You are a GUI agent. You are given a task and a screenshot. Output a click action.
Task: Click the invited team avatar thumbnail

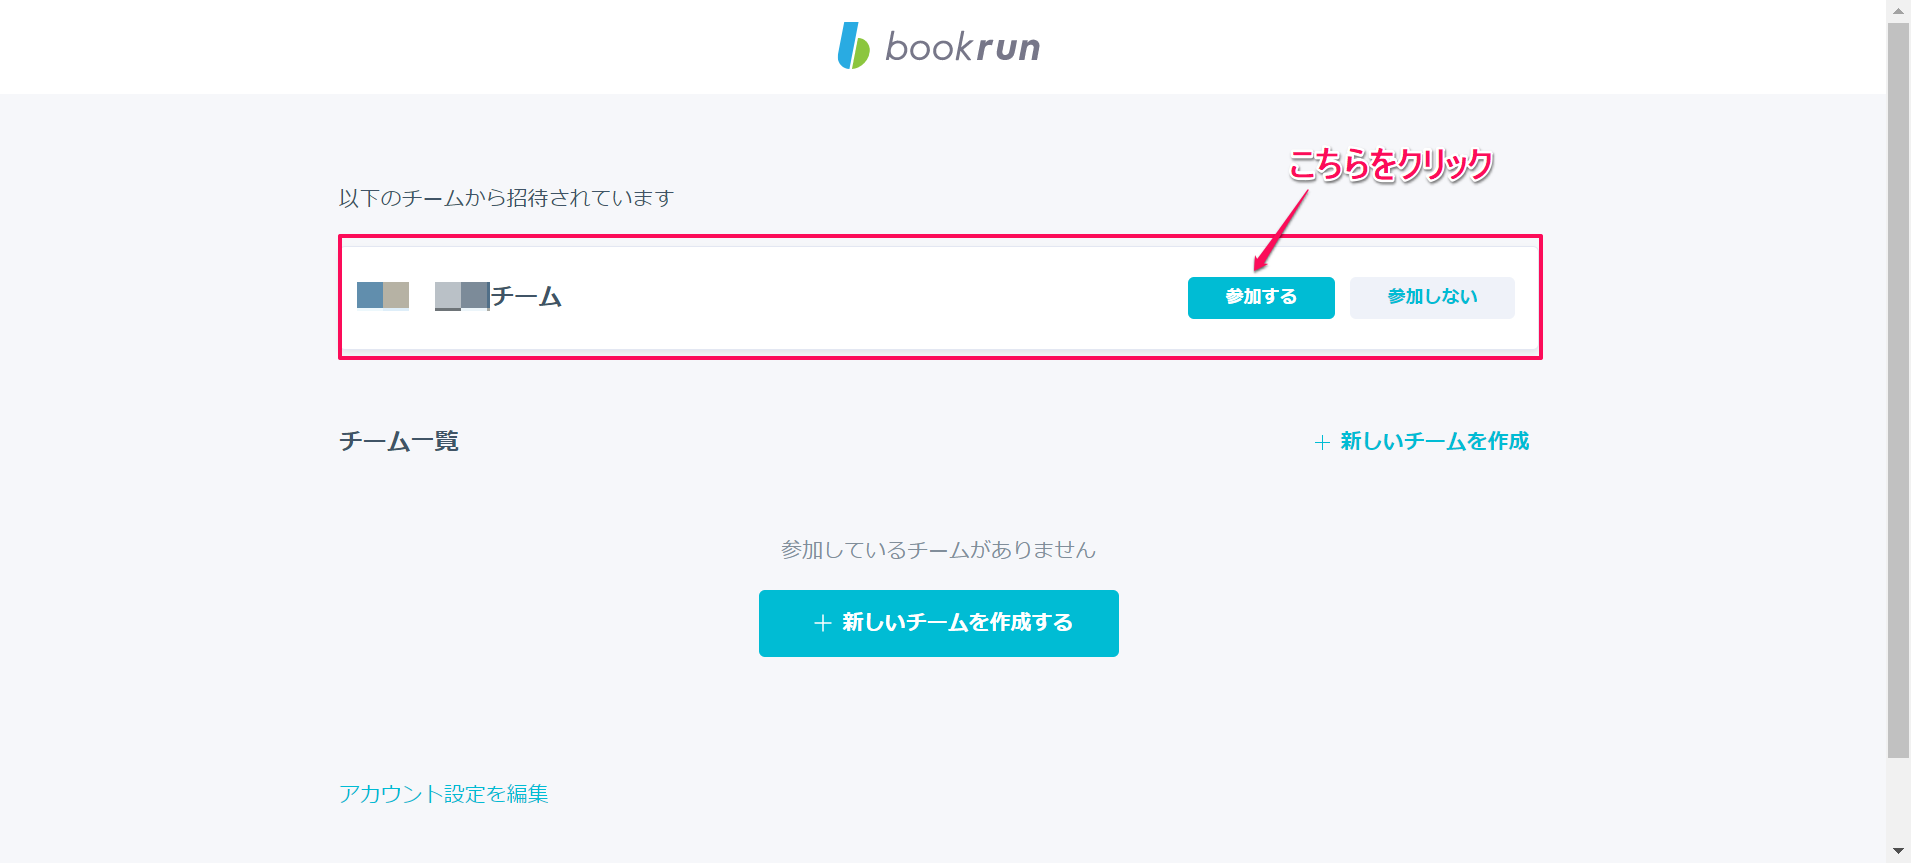point(383,295)
